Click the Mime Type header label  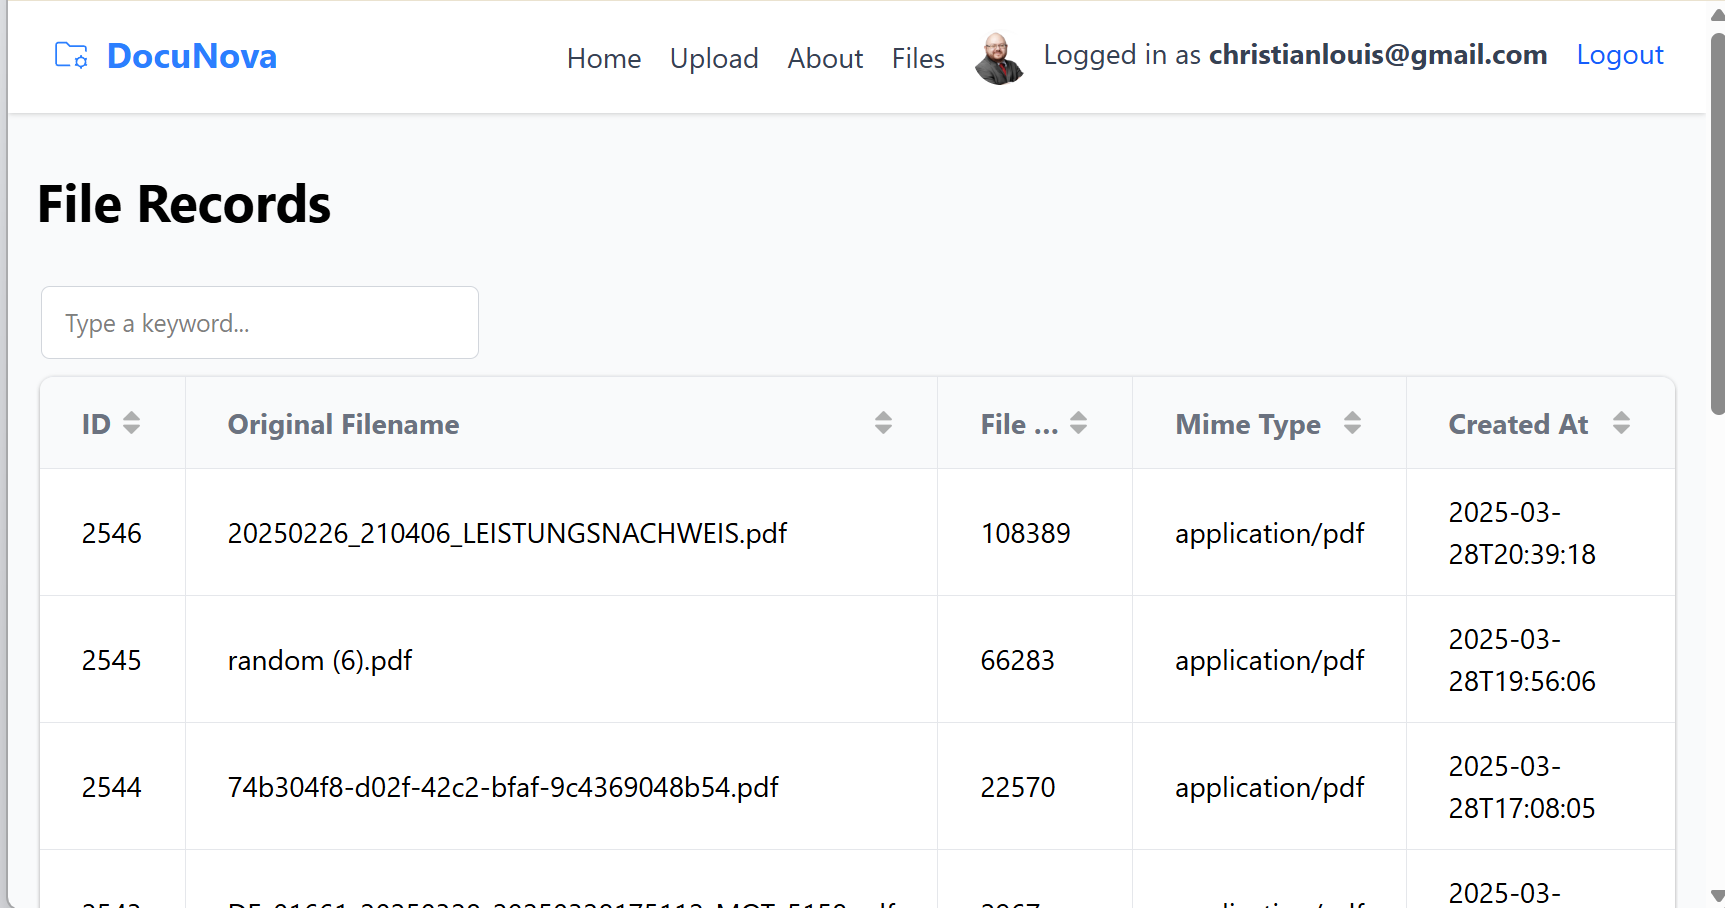click(x=1248, y=424)
